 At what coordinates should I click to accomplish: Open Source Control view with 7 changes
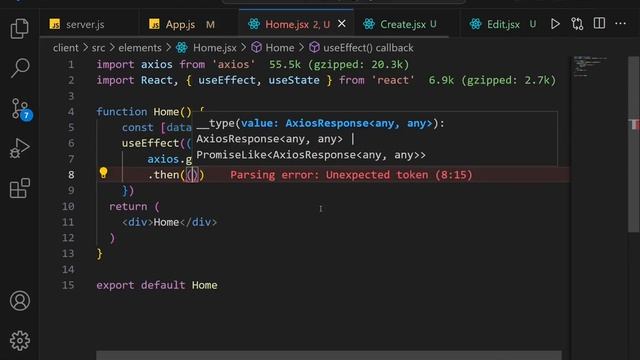[x=20, y=109]
